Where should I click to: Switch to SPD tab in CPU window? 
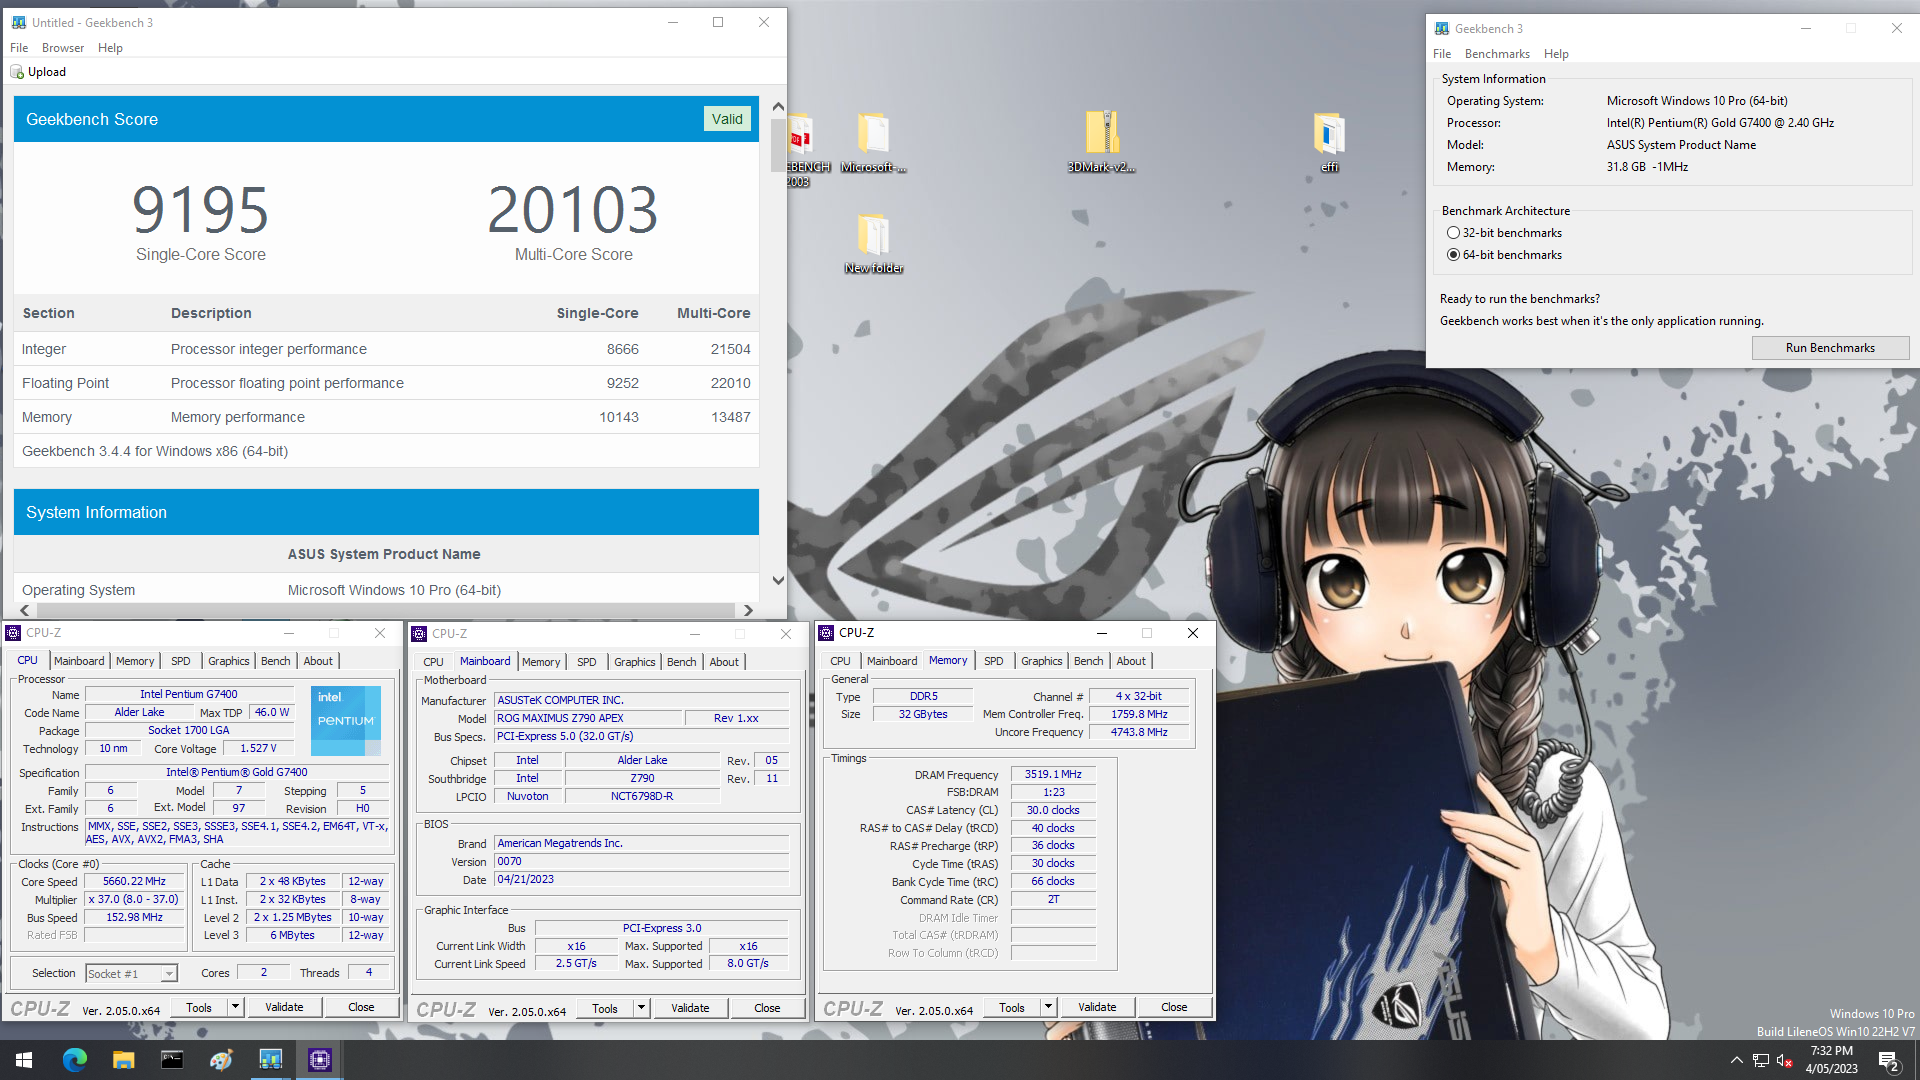(180, 661)
